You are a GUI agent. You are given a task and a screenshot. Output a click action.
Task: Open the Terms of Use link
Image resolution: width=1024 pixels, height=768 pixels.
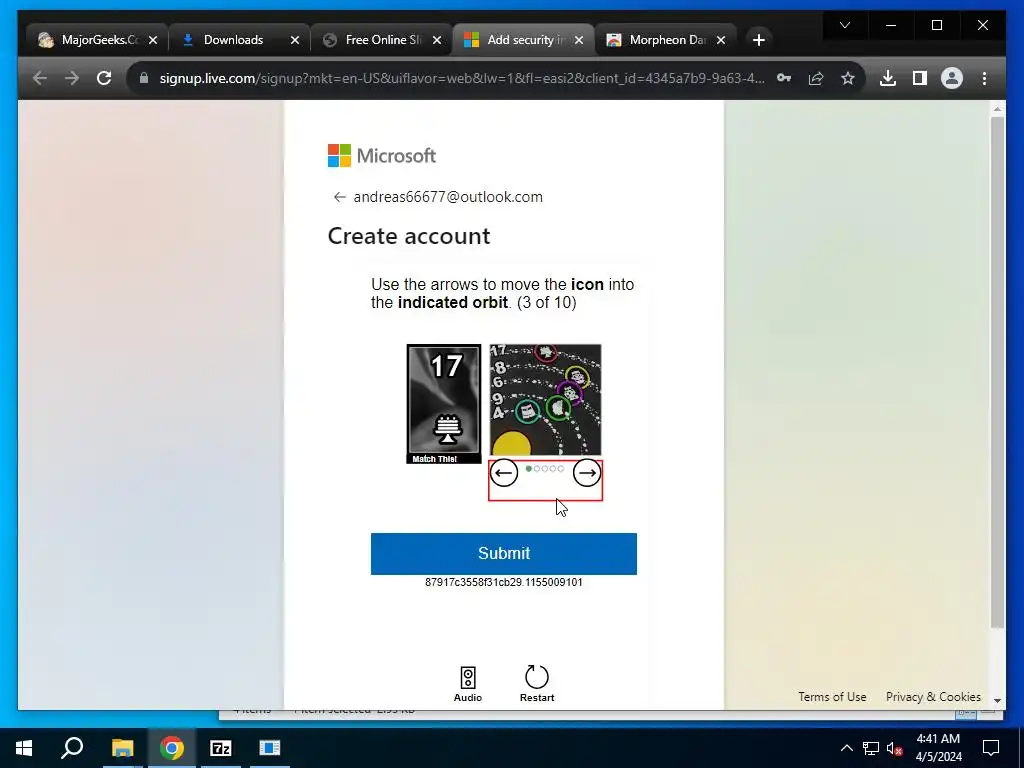coord(832,697)
